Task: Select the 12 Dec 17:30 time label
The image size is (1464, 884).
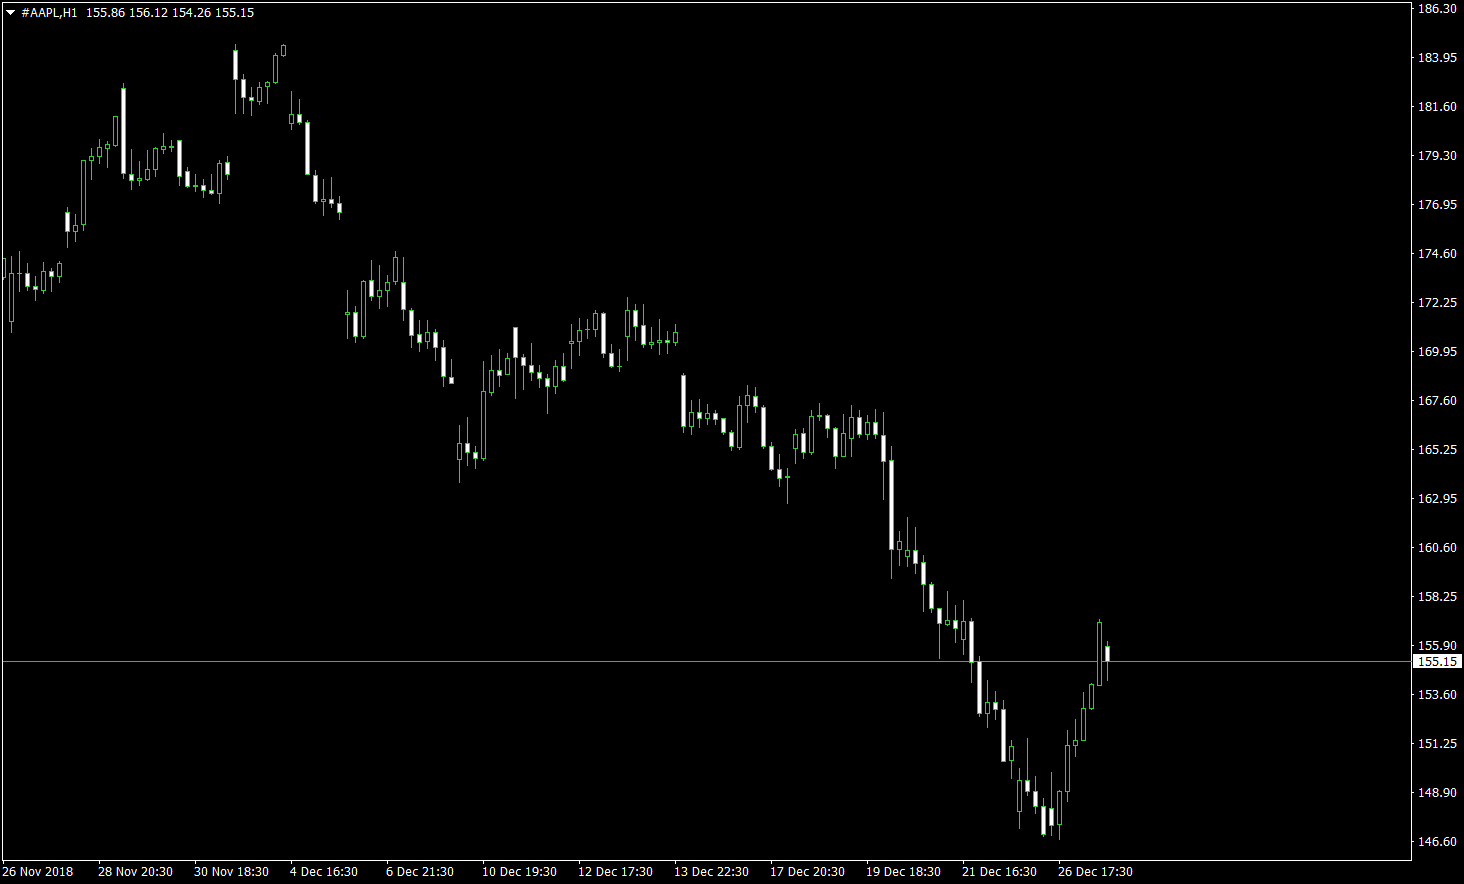Action: point(615,872)
